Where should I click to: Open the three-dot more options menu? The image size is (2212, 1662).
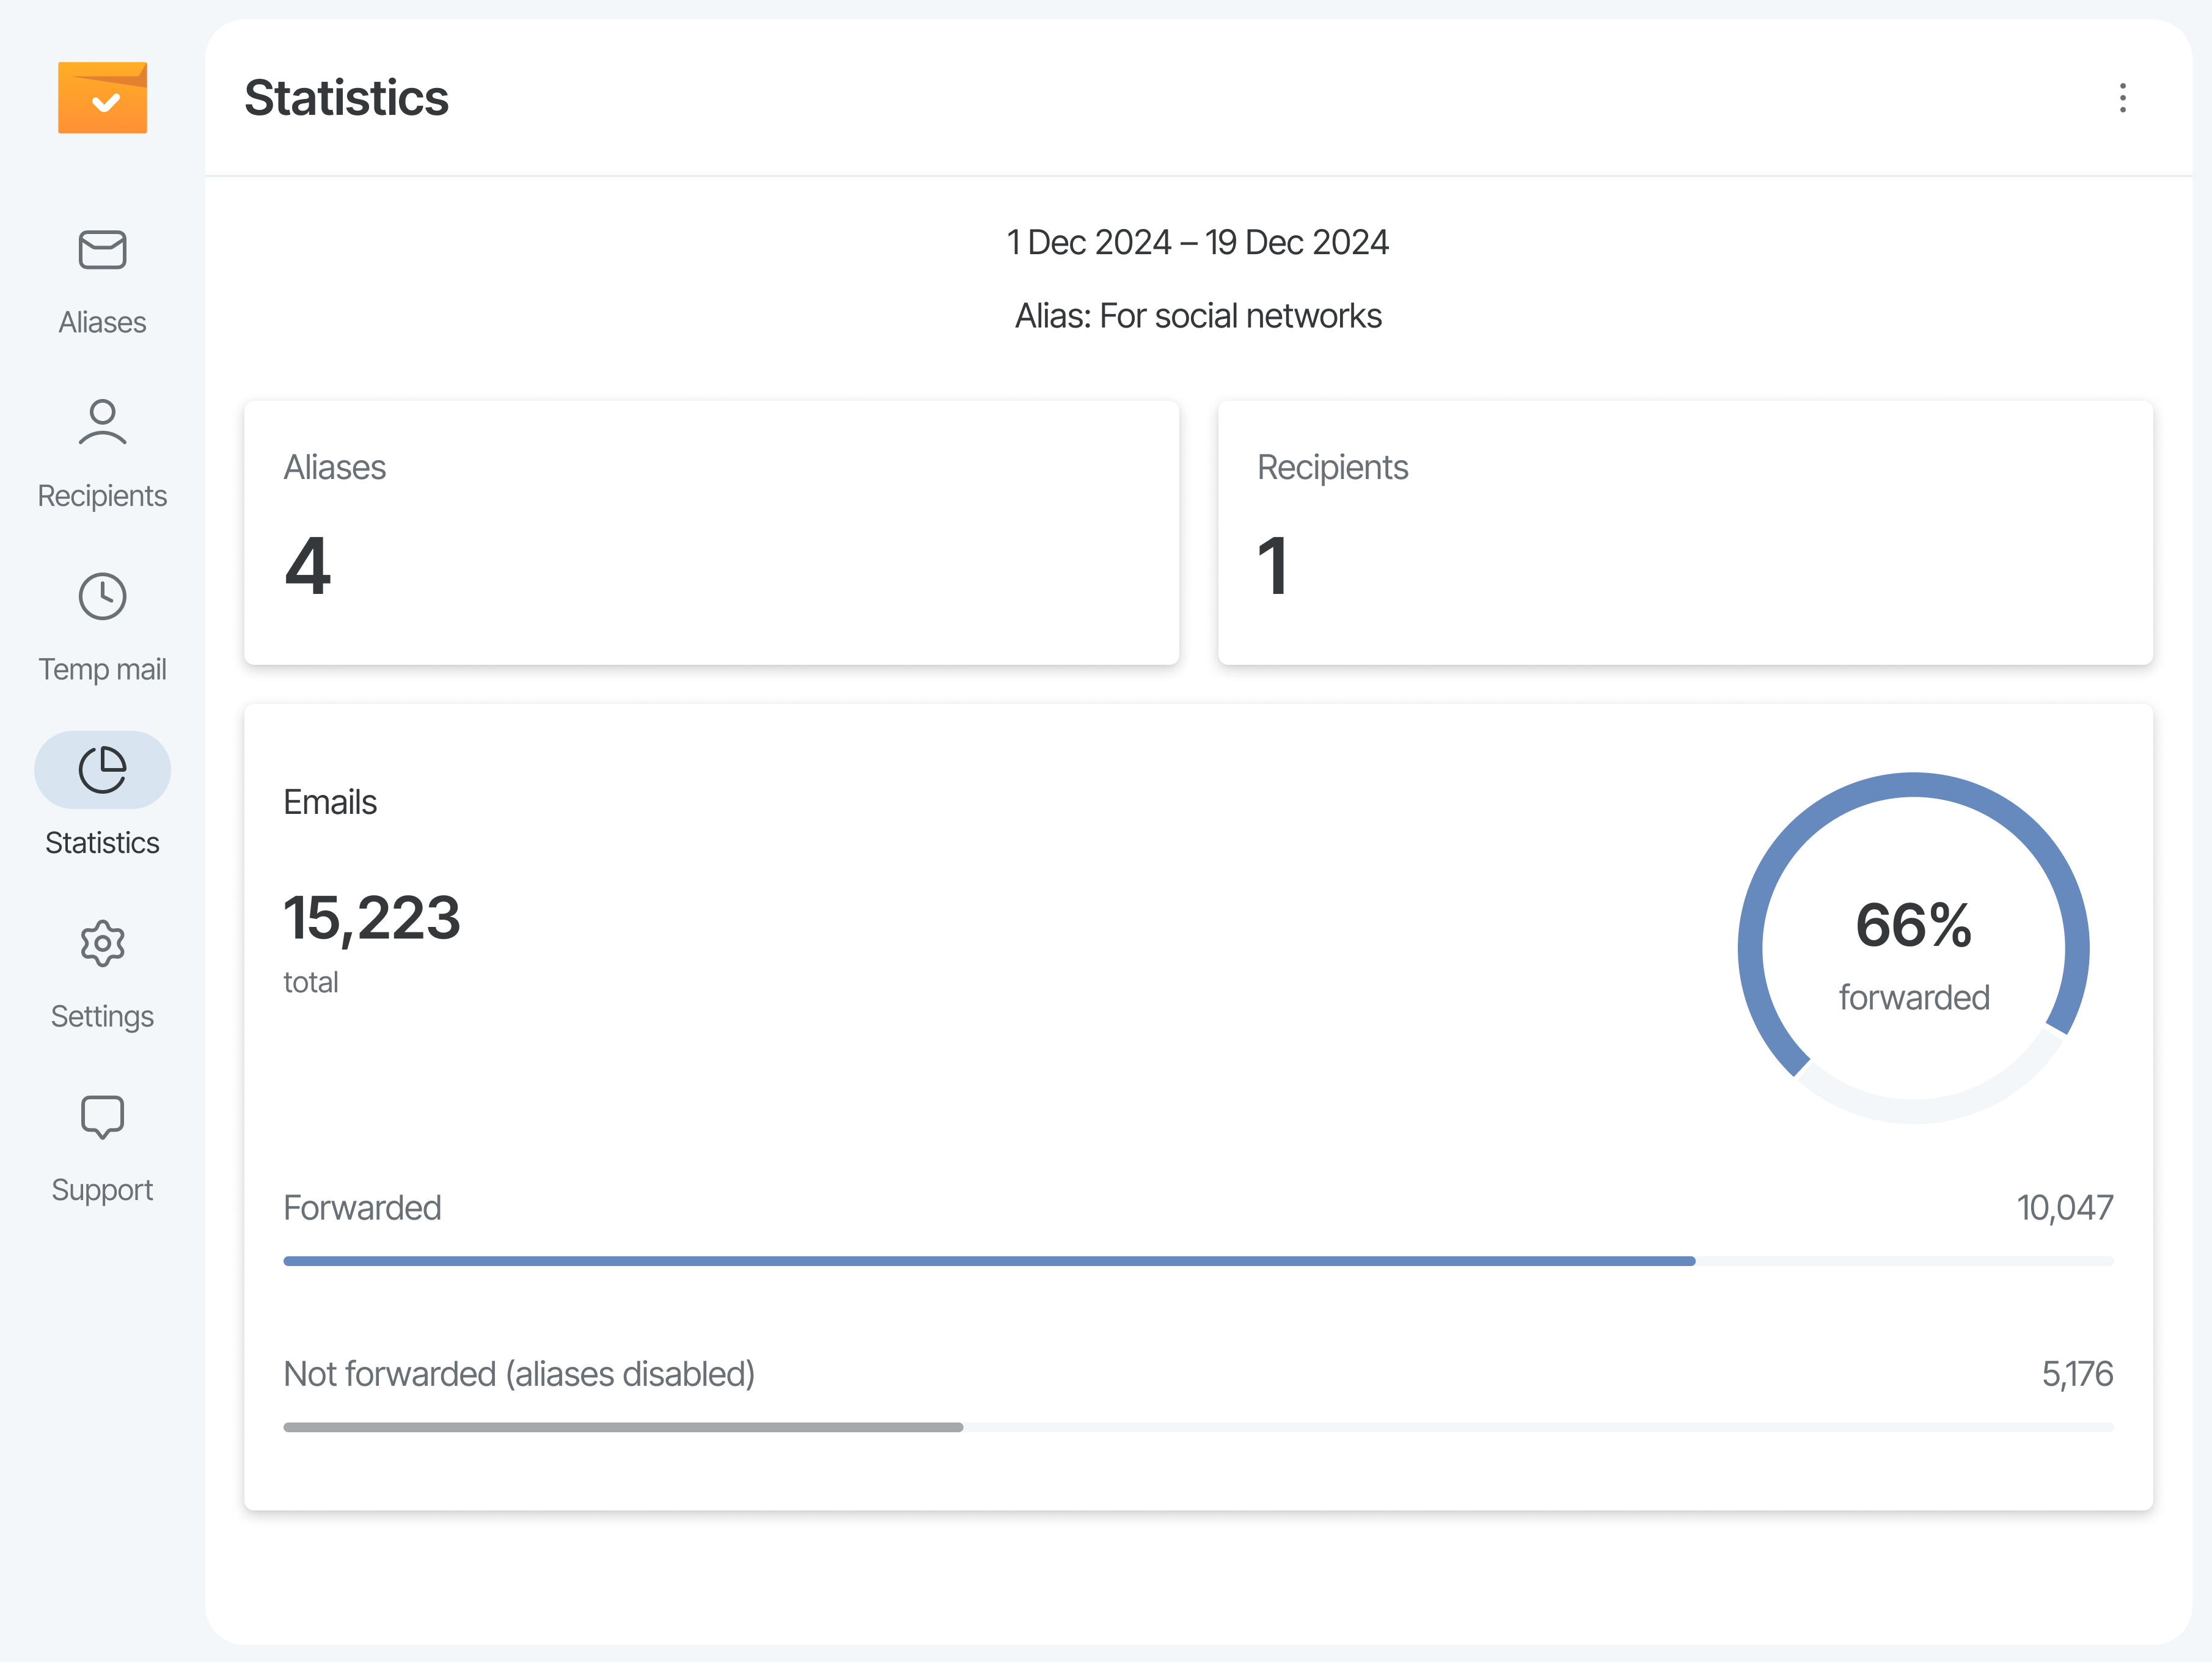2122,97
